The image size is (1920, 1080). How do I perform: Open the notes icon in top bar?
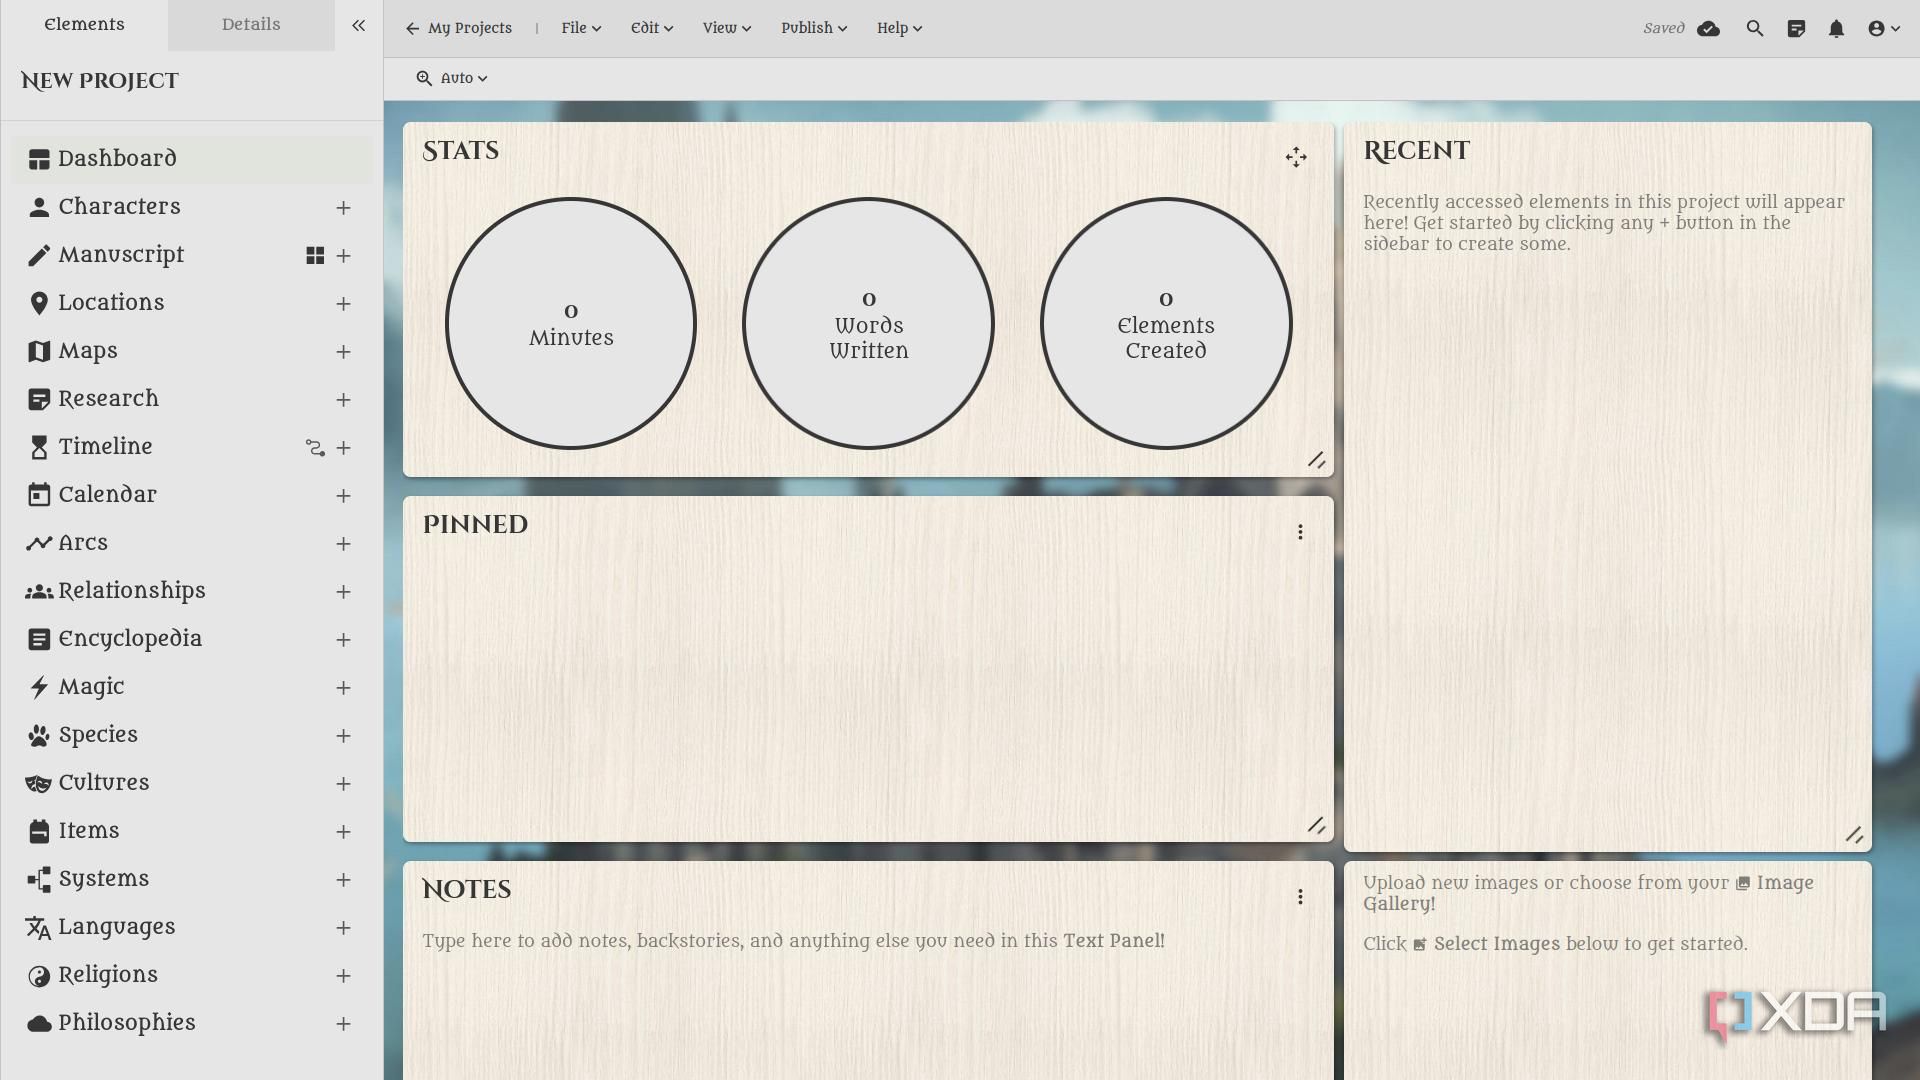(1796, 29)
